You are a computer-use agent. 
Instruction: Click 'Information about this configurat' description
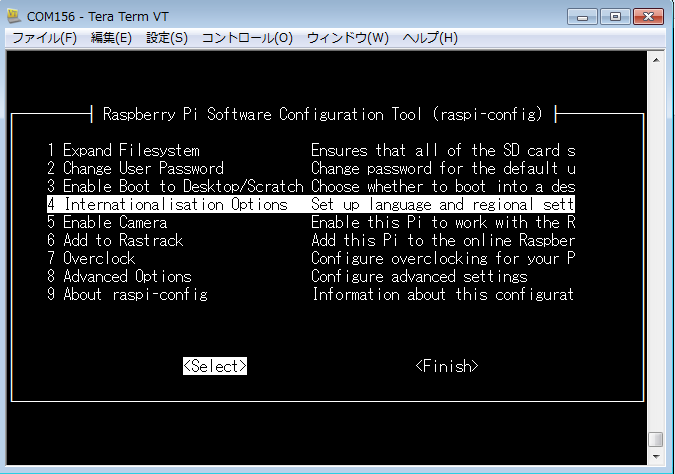[x=443, y=294]
